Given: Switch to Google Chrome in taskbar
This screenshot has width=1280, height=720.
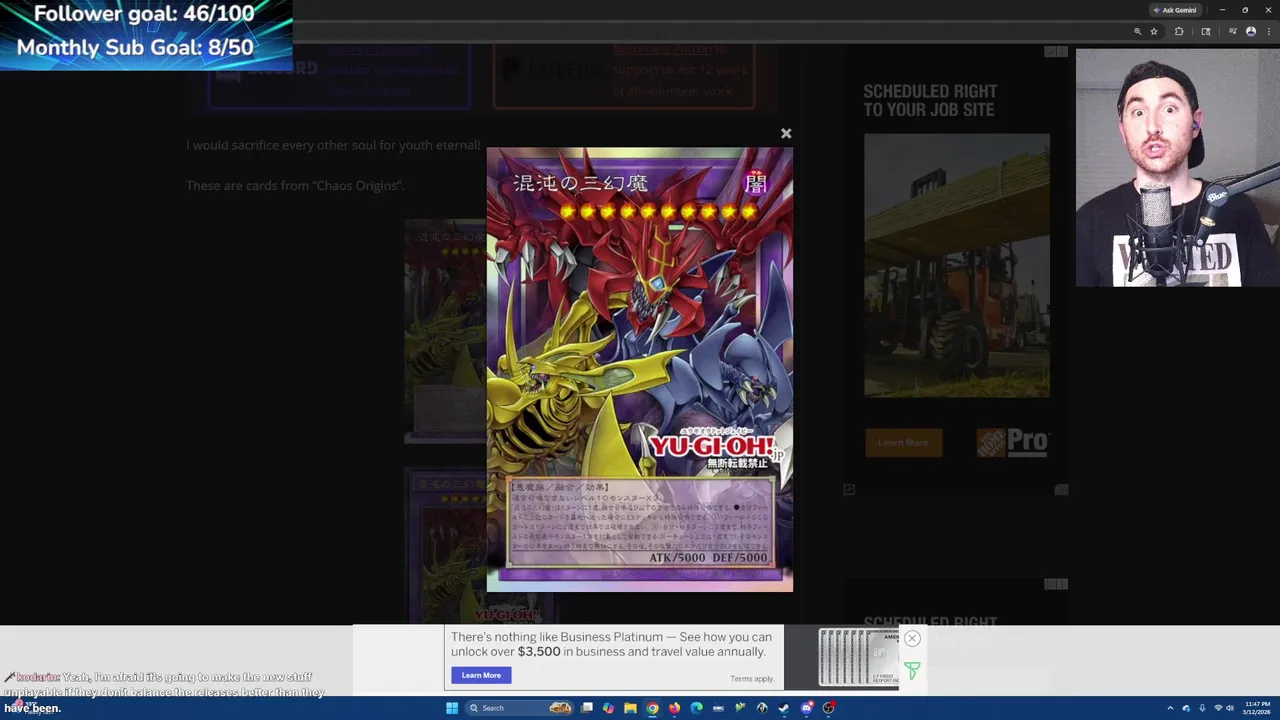Looking at the screenshot, I should click(x=652, y=708).
